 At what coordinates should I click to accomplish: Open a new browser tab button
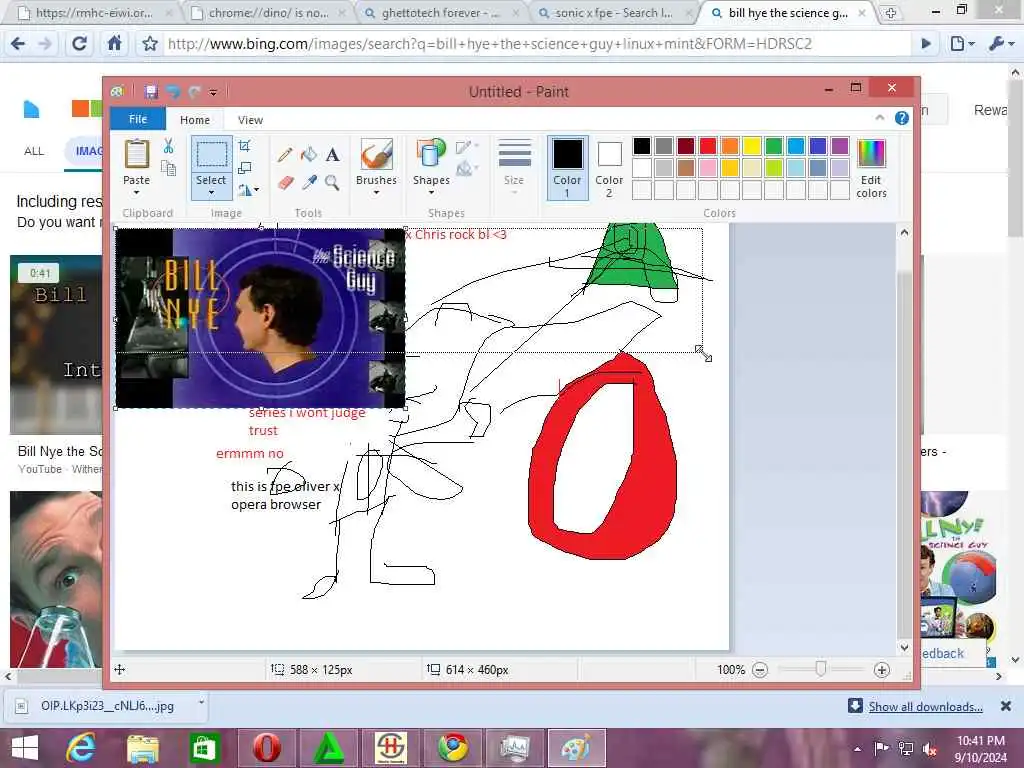click(890, 13)
